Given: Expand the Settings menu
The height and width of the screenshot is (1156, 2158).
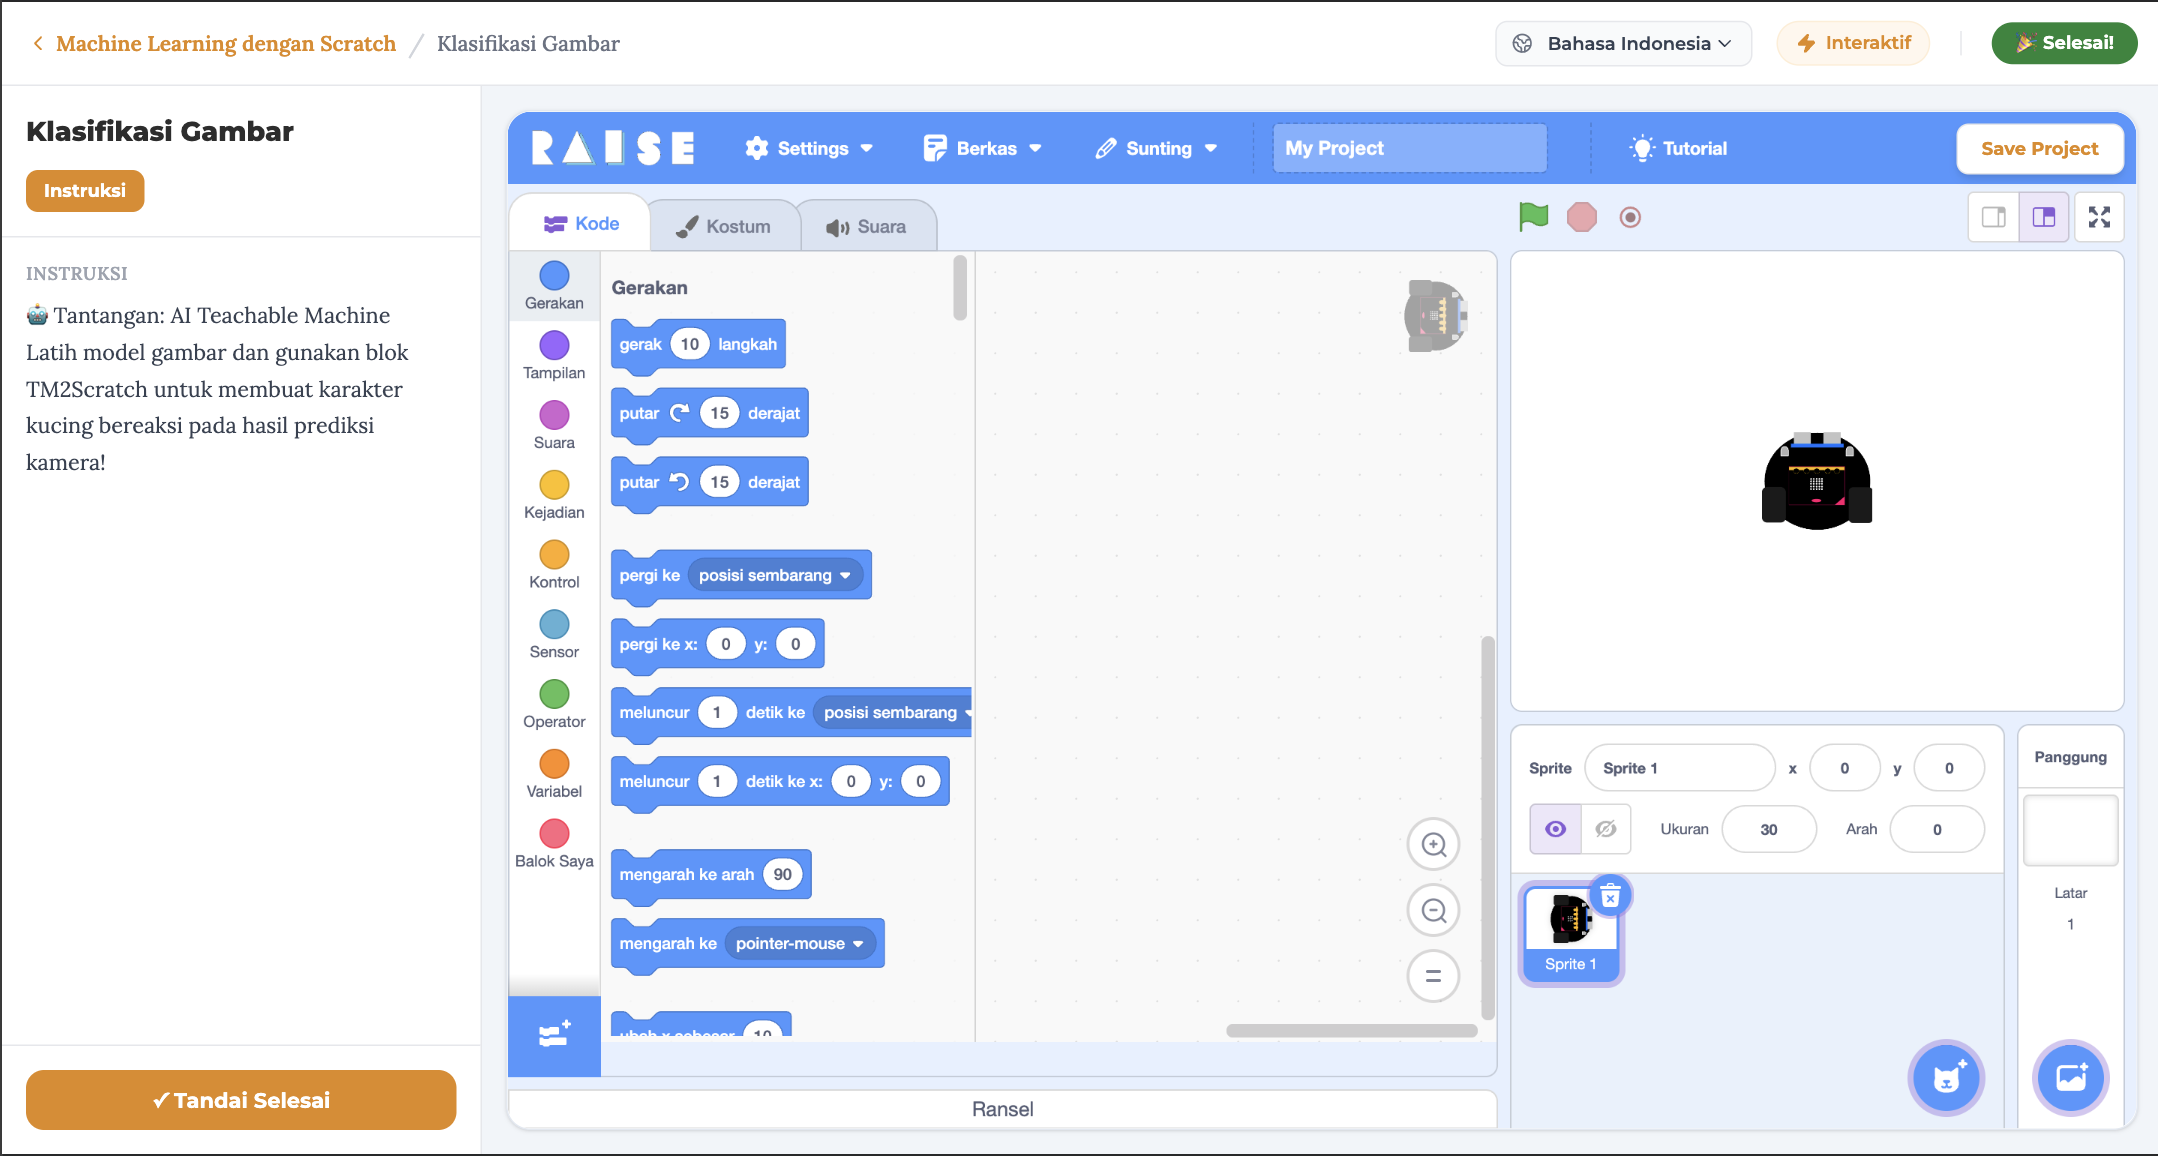Looking at the screenshot, I should pyautogui.click(x=809, y=148).
